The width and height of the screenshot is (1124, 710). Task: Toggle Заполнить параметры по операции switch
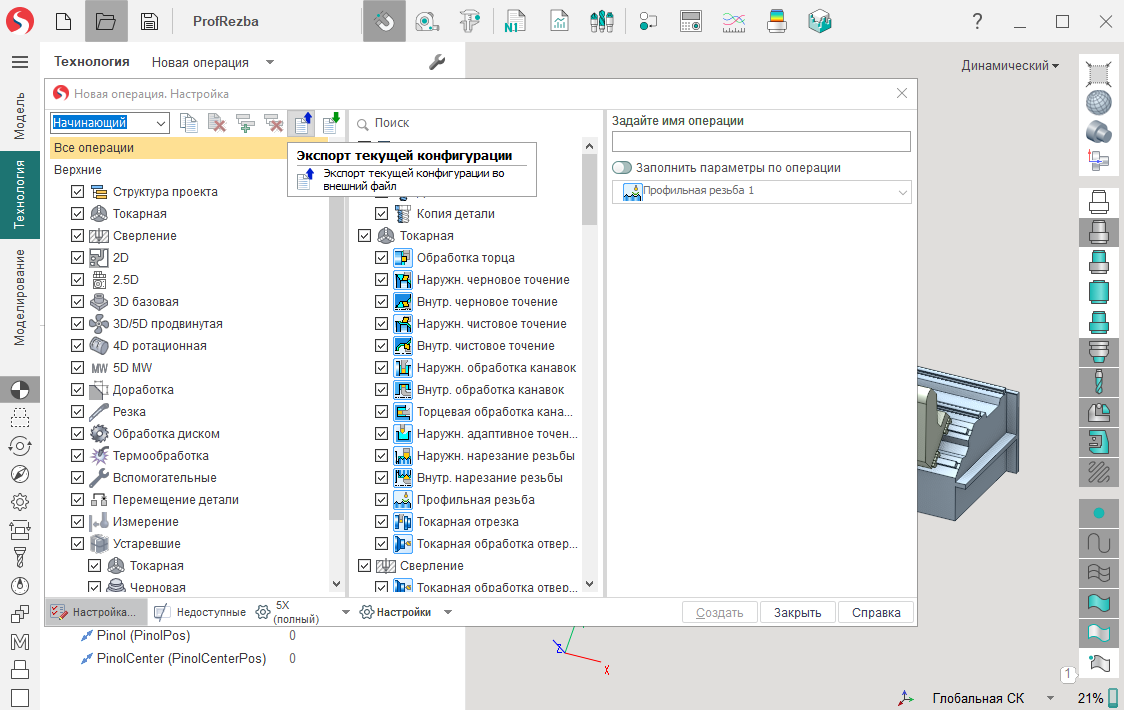(622, 168)
